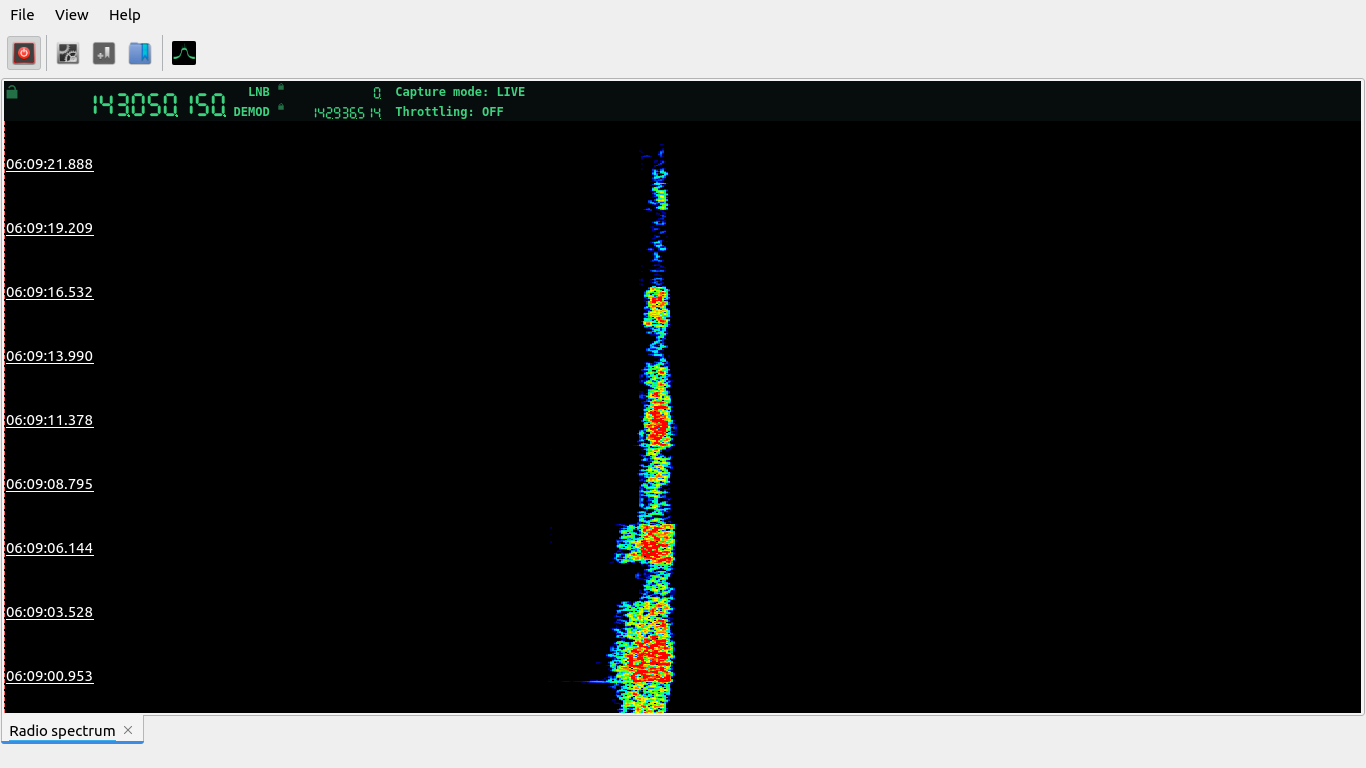The width and height of the screenshot is (1366, 768).
Task: Click the DEMOD label
Action: point(252,112)
